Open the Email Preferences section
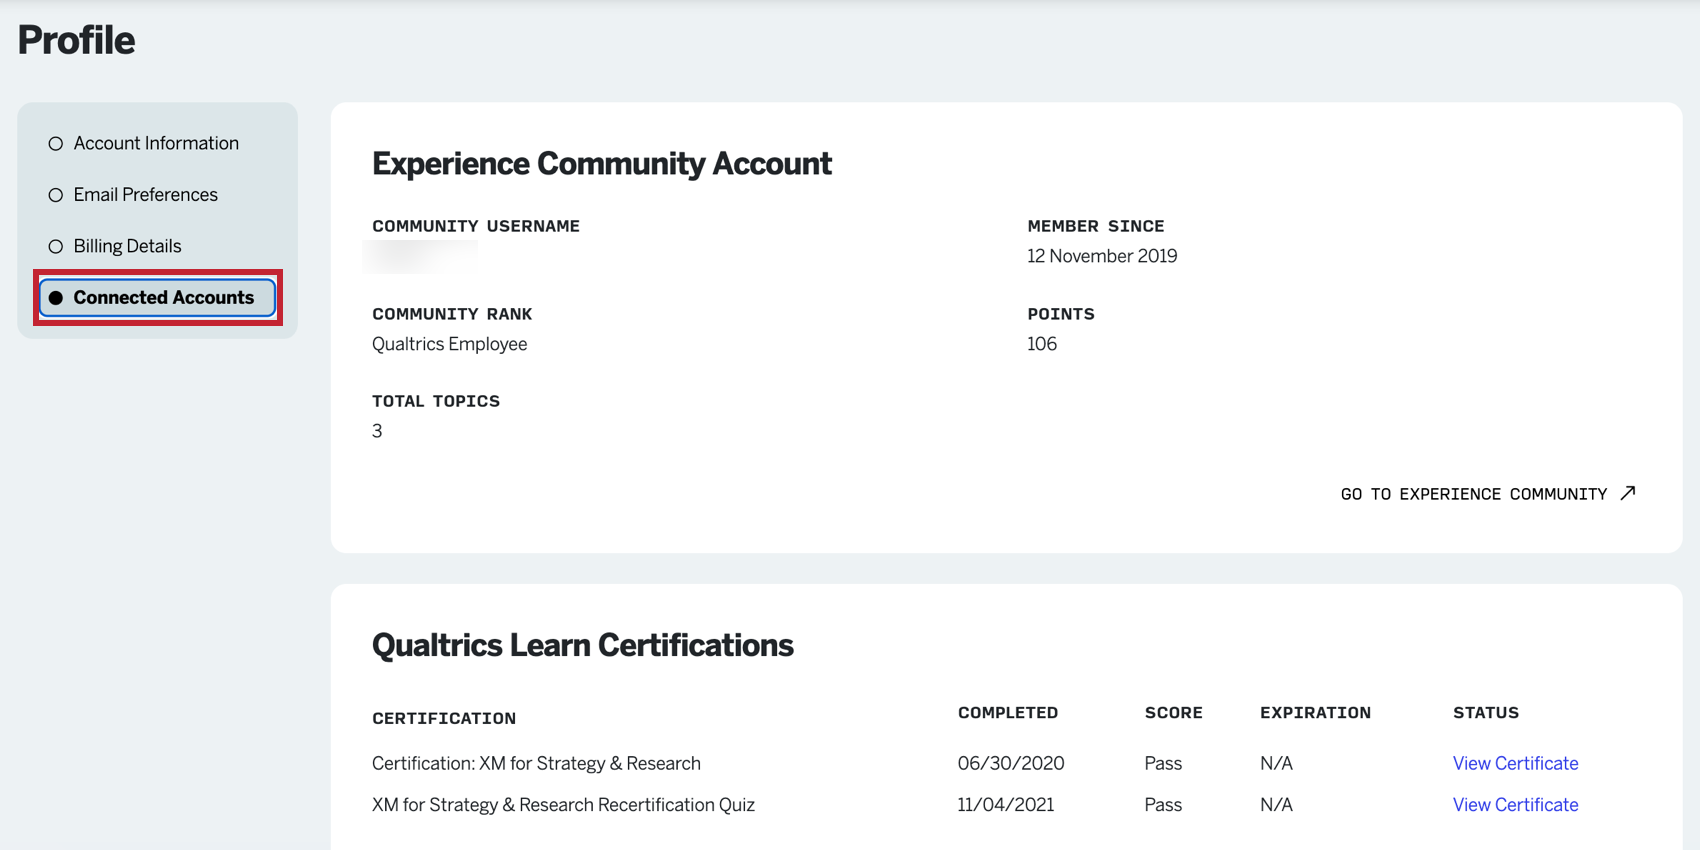 point(145,195)
